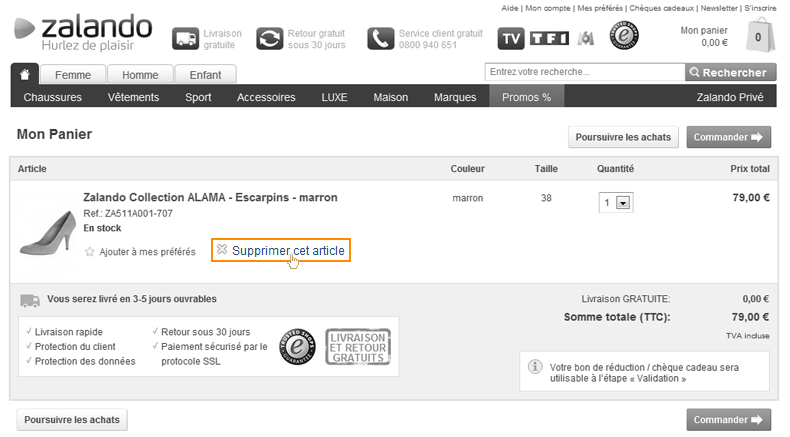This screenshot has width=790, height=437.
Task: Open the Sport menu
Action: click(x=198, y=97)
